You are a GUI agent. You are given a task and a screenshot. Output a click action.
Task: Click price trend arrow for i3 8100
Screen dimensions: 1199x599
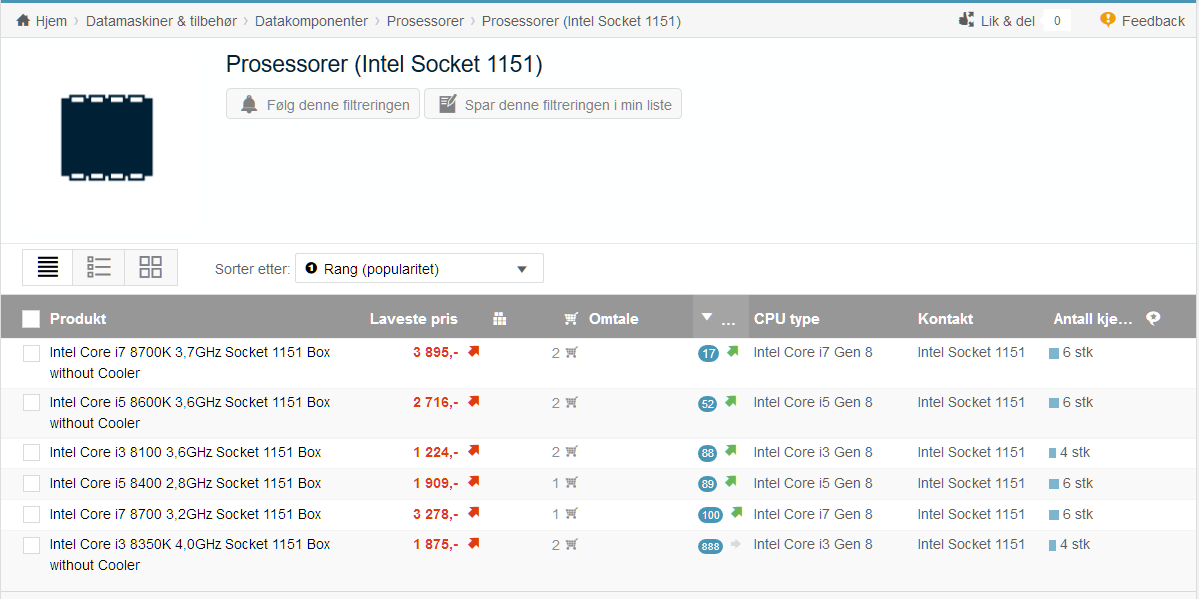coord(473,451)
